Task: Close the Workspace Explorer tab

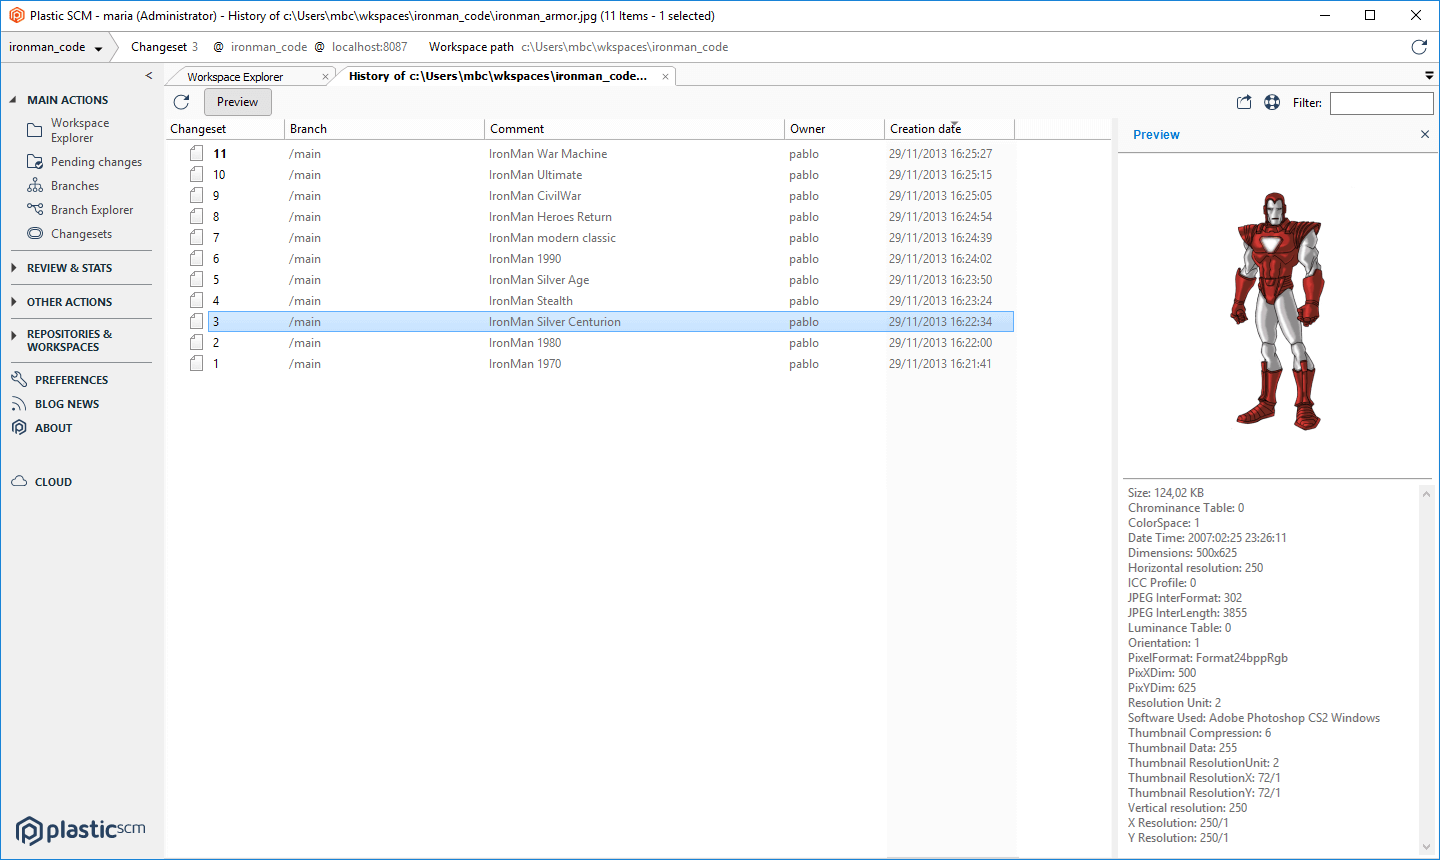Action: click(325, 77)
